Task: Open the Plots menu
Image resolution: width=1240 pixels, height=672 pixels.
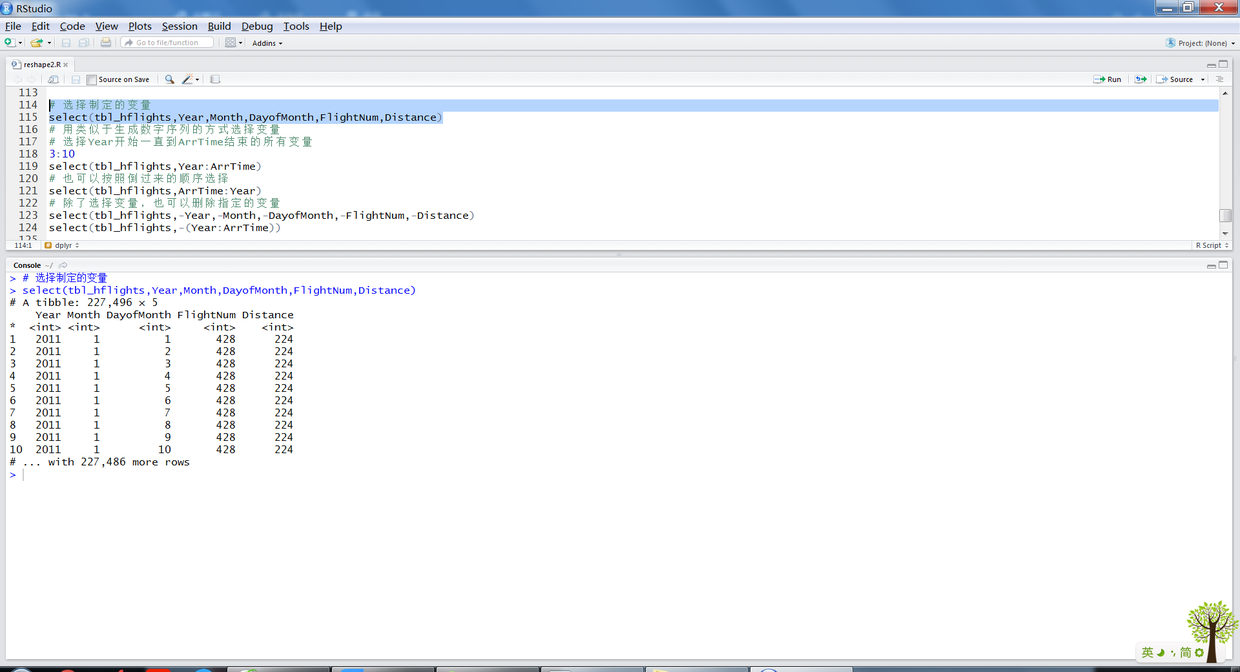Action: pos(140,26)
